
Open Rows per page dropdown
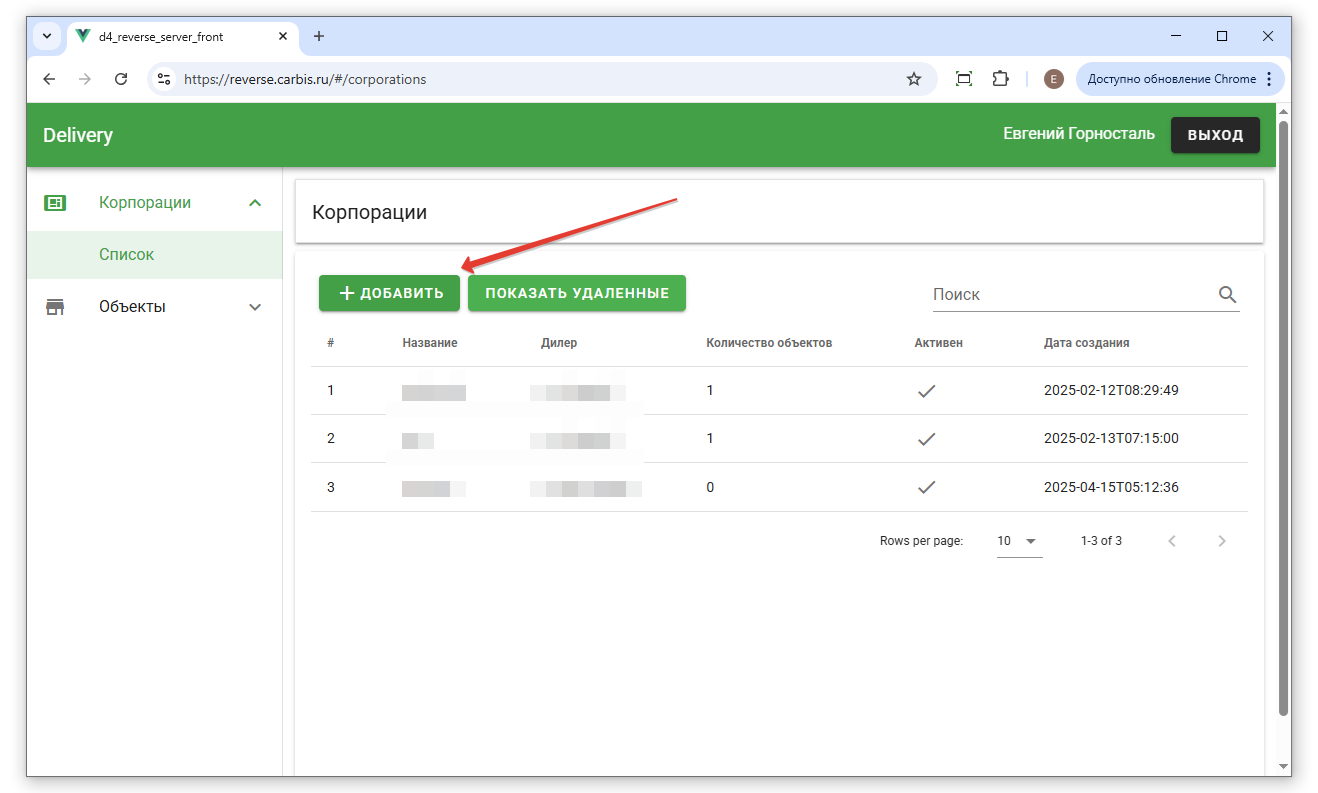click(1018, 541)
